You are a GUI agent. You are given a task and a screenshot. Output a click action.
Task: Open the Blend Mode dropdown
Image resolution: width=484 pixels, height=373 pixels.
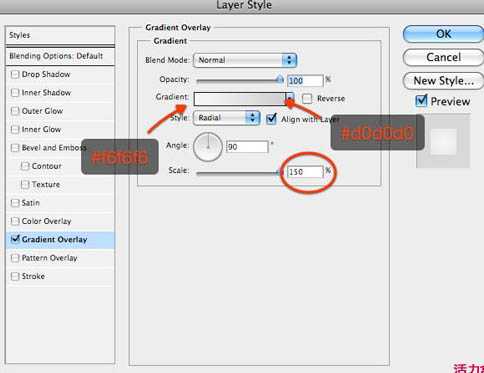(245, 60)
